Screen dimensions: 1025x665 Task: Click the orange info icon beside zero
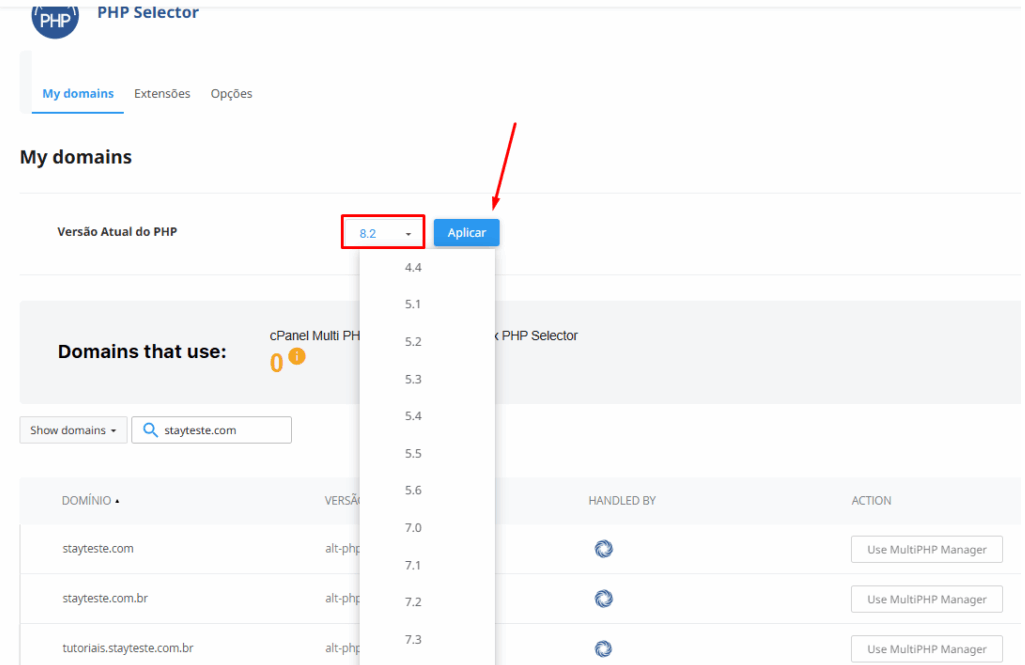tap(296, 357)
